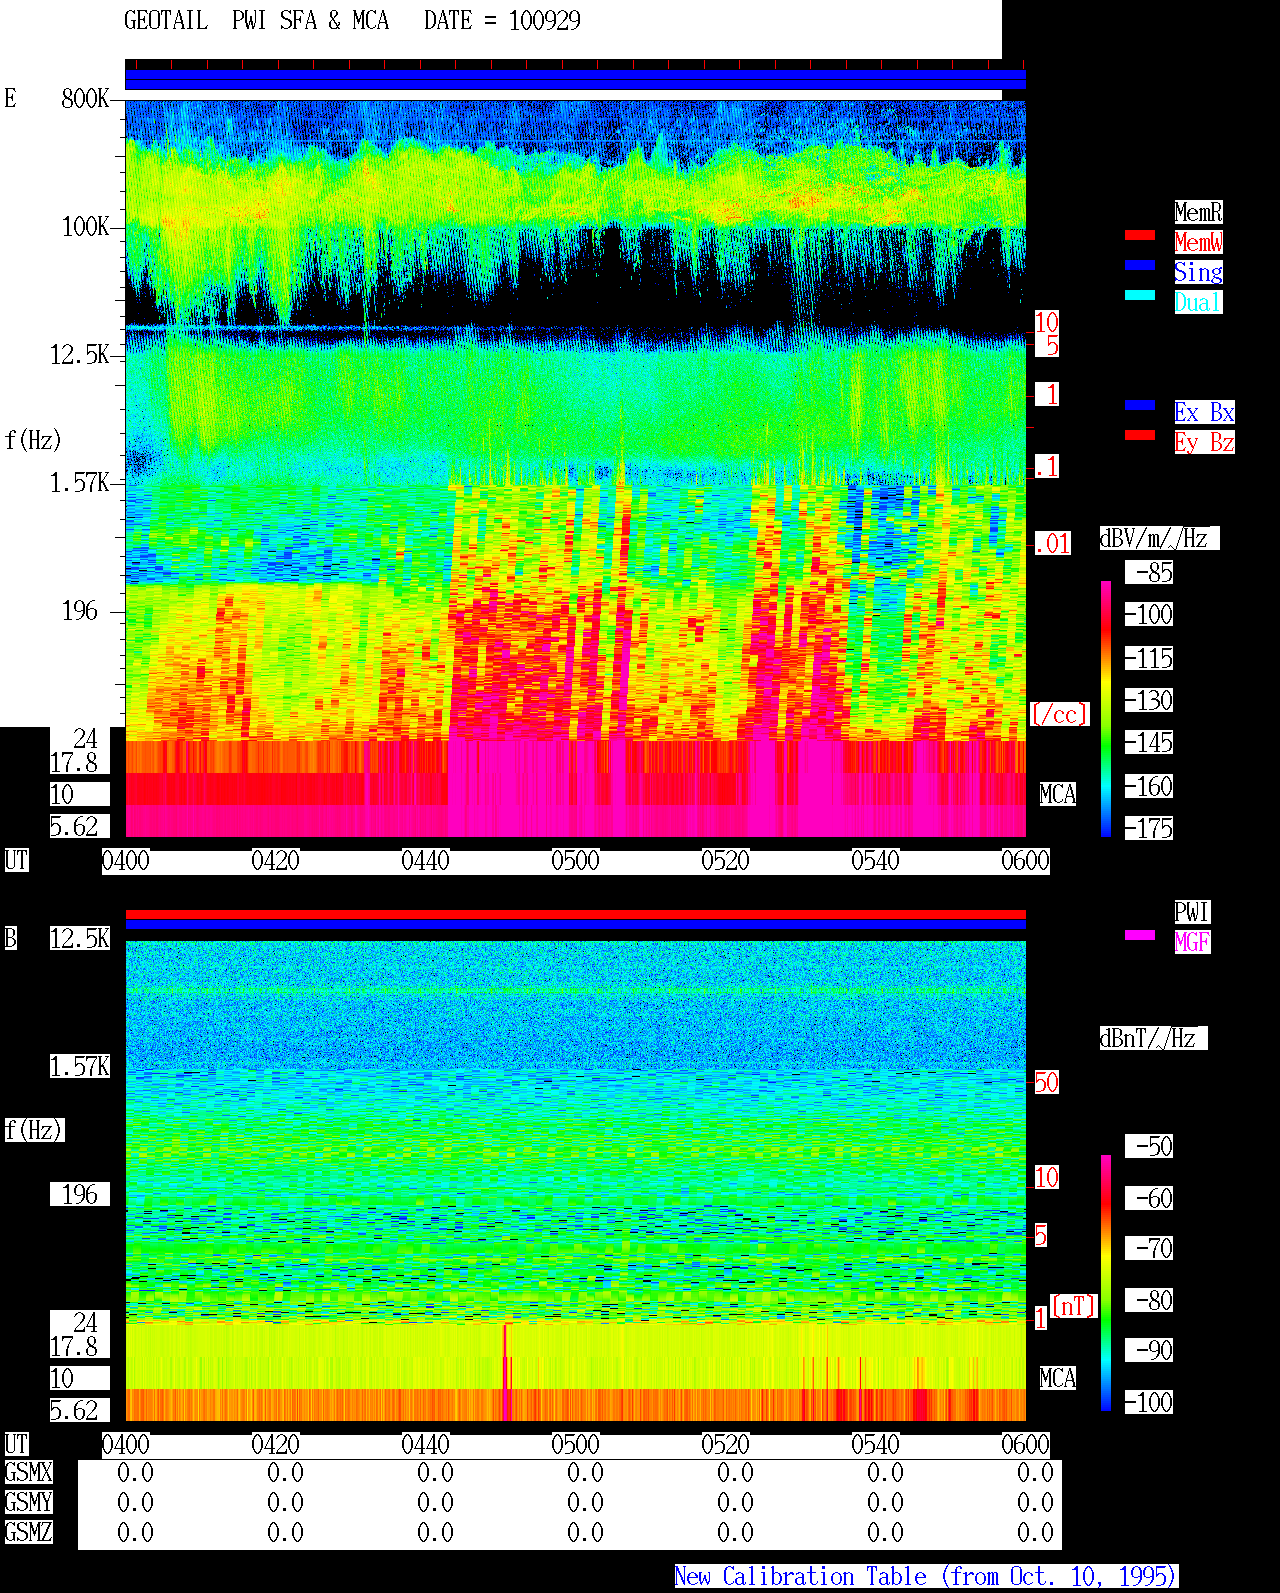Click the blue Ex Bx legend swatch

click(1140, 405)
